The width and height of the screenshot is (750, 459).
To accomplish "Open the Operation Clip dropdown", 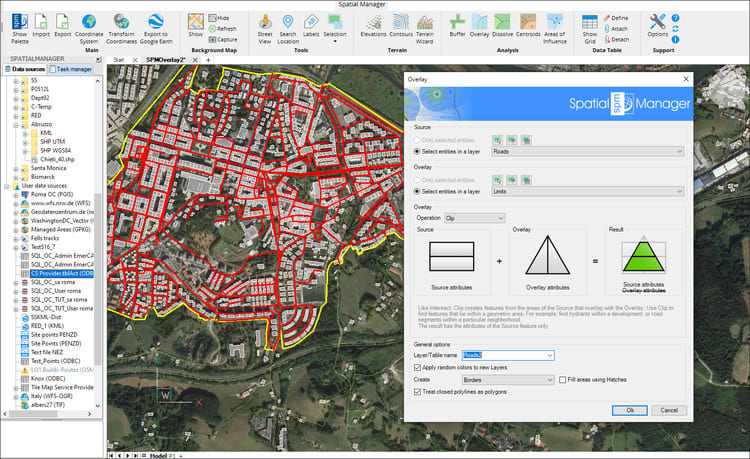I will [x=474, y=218].
